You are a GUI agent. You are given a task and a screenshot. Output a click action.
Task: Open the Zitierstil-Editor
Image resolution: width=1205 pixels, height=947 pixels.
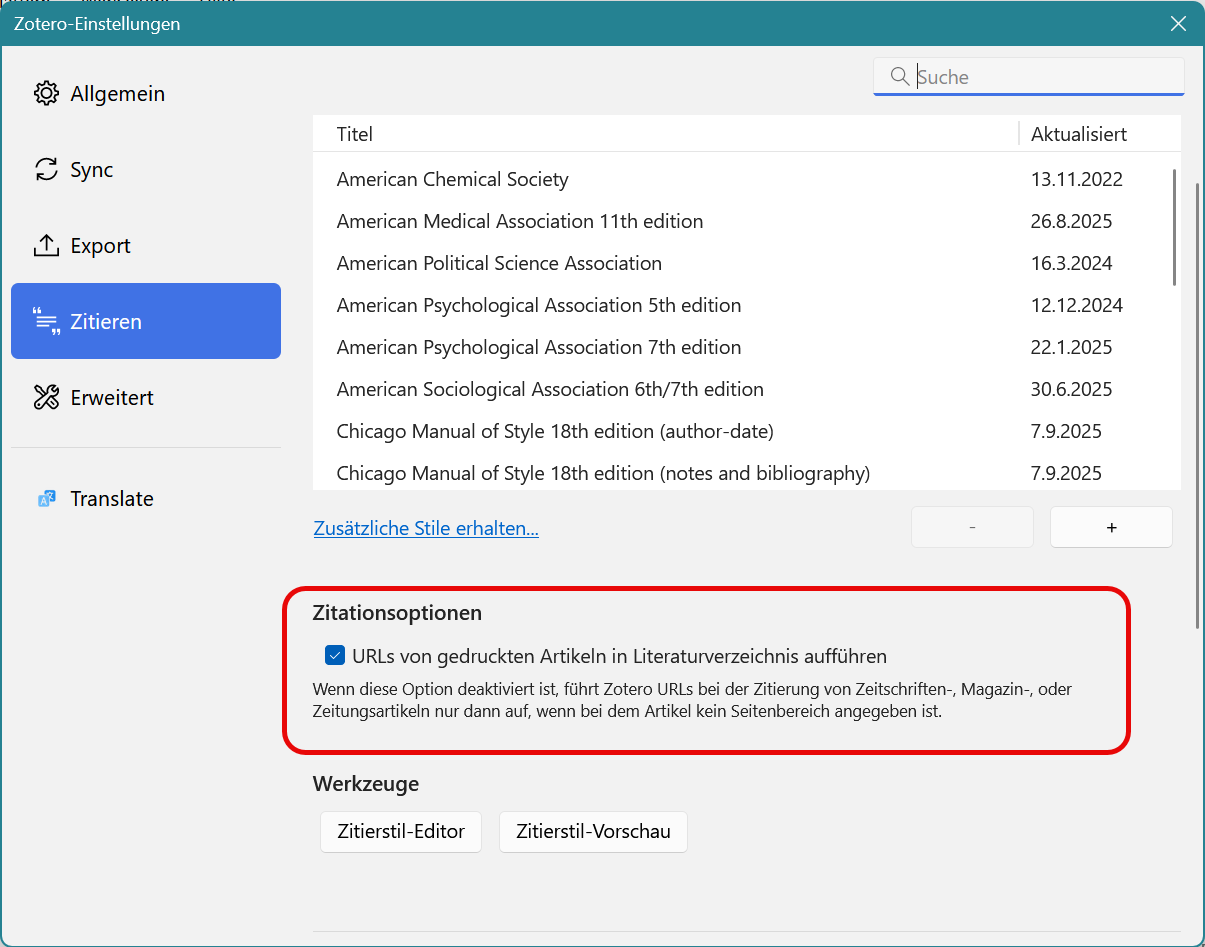[401, 832]
